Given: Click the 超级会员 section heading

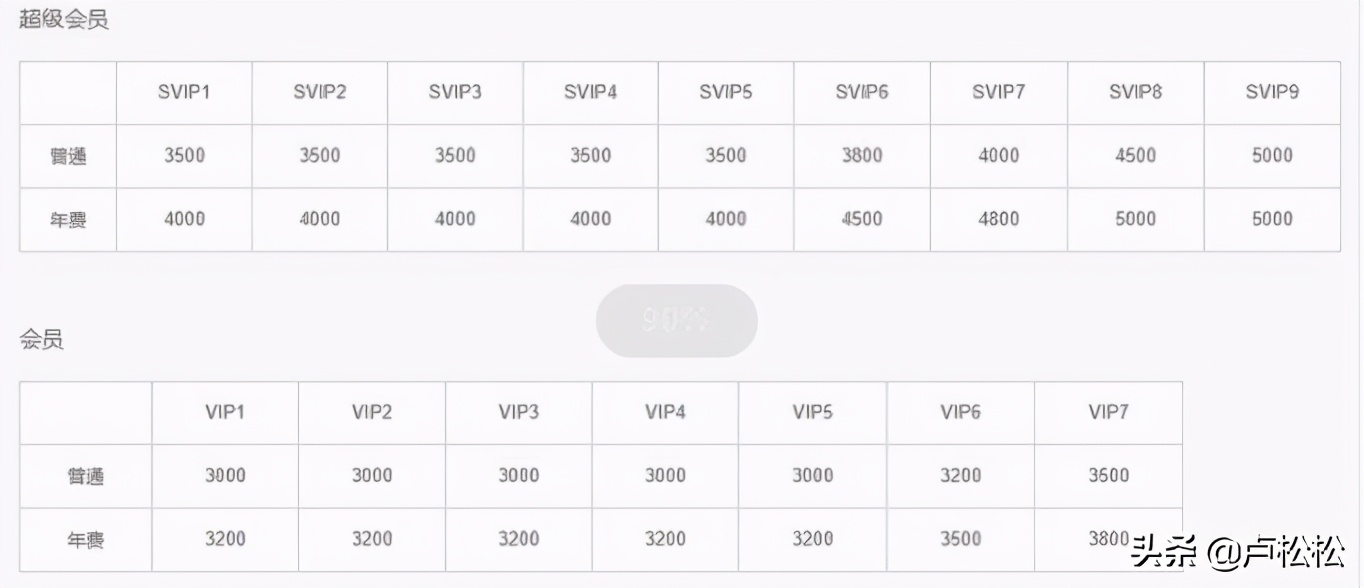Looking at the screenshot, I should pyautogui.click(x=64, y=19).
